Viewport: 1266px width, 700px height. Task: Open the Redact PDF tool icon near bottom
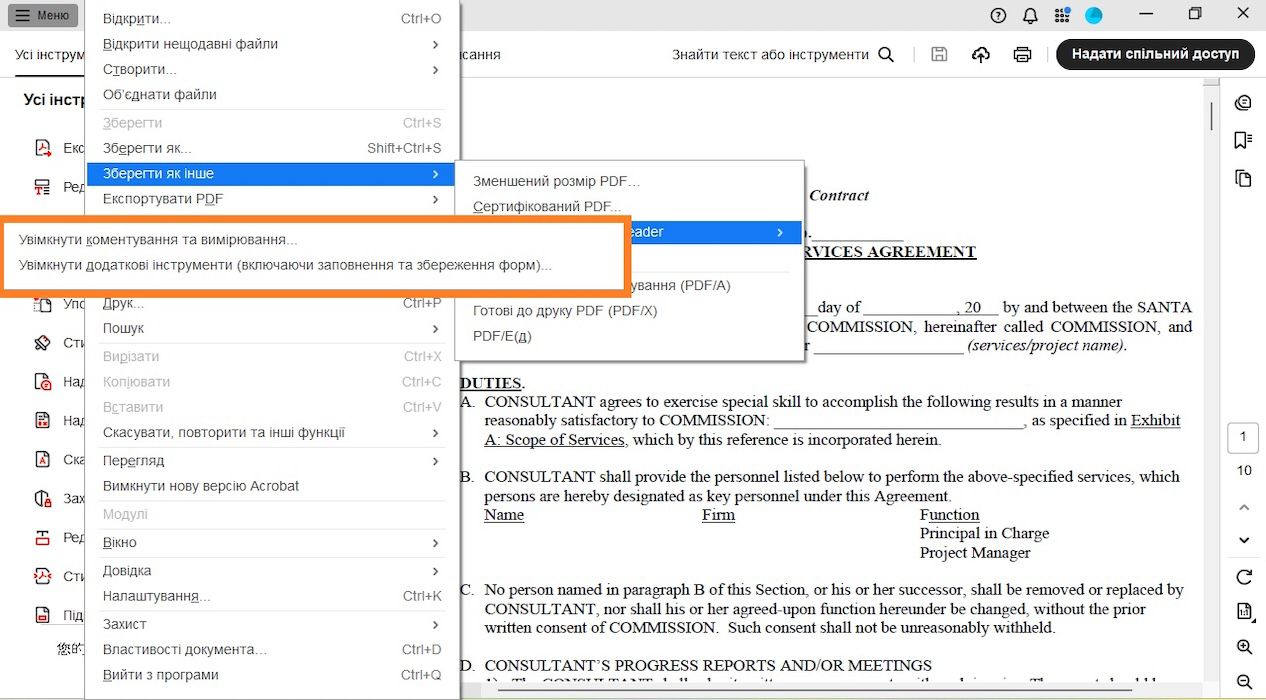pos(43,537)
